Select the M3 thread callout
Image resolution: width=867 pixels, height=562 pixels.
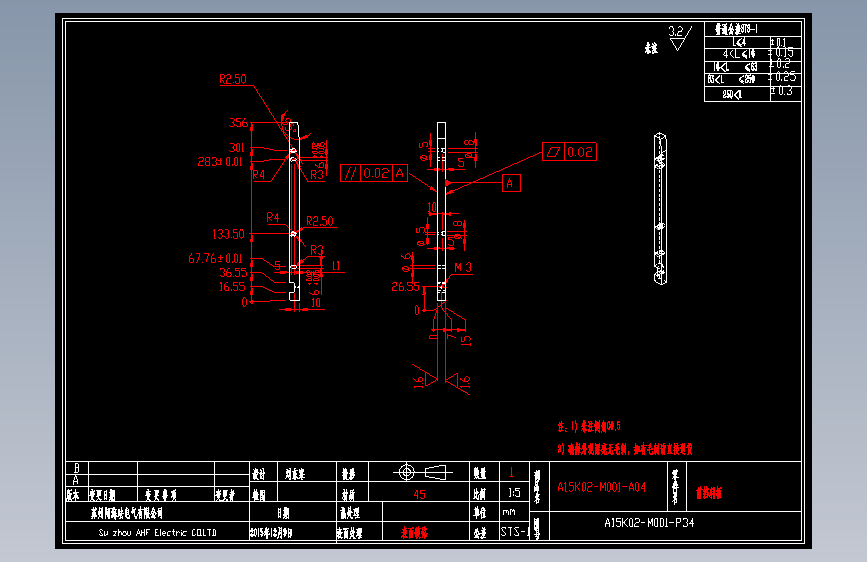pos(463,268)
